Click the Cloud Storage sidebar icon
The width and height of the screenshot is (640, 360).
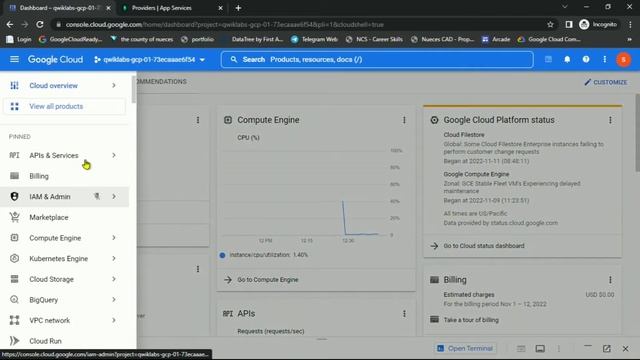14,279
